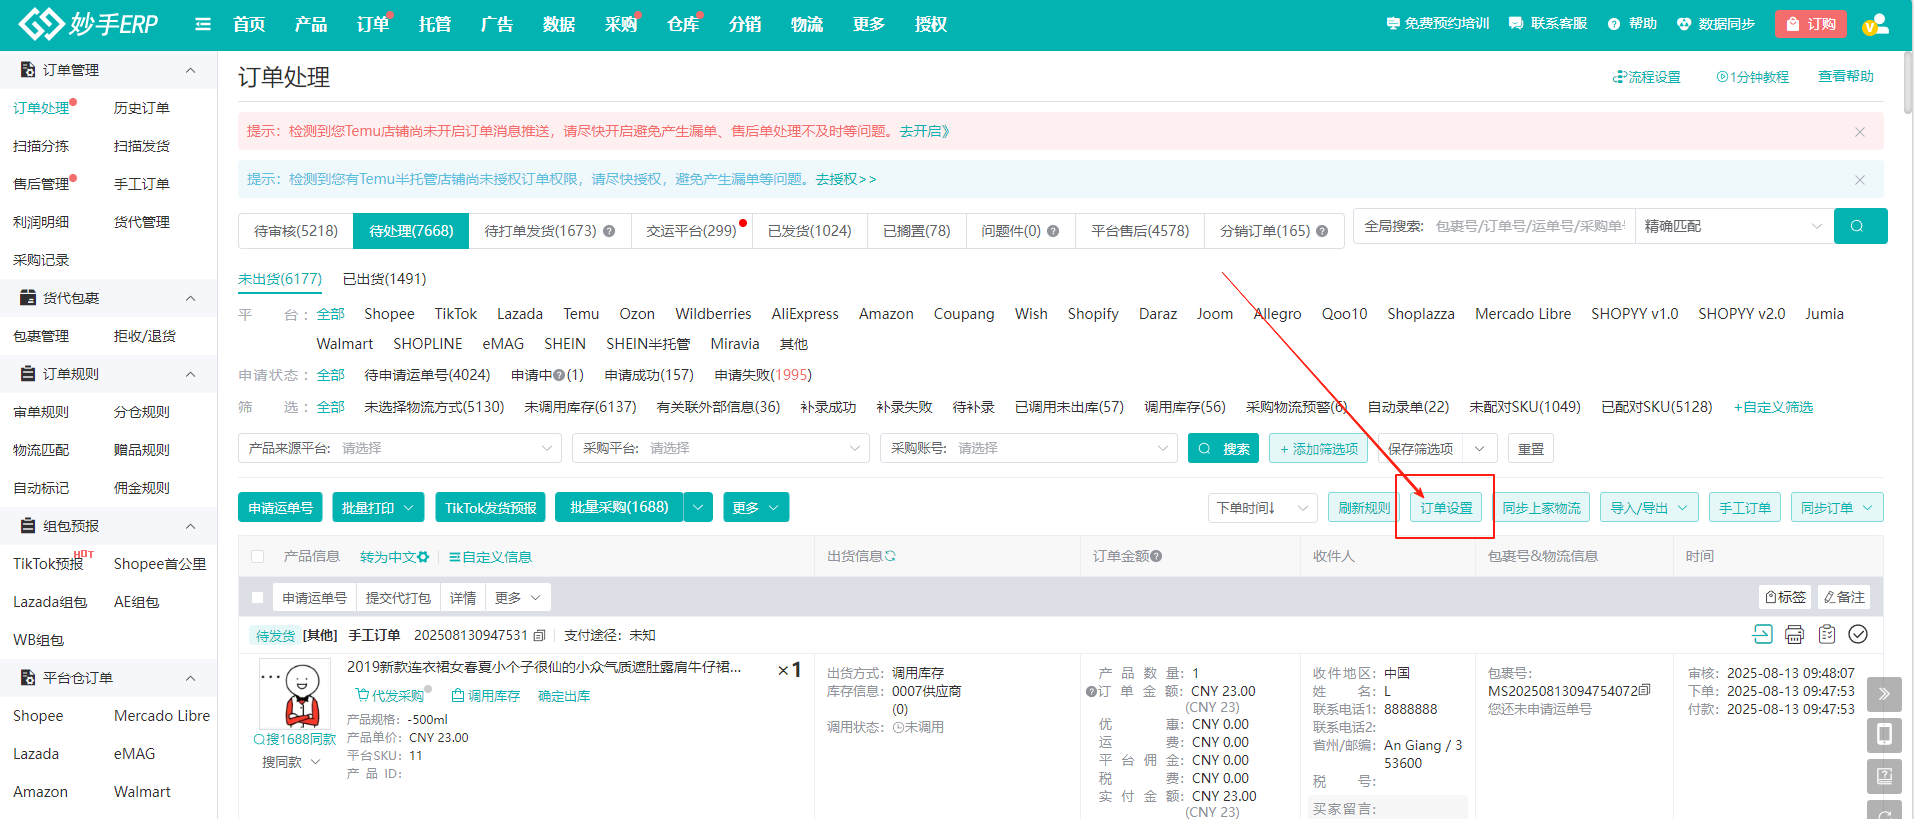Select the 已出货(1491) sub-tab
The height and width of the screenshot is (819, 1914).
384,279
